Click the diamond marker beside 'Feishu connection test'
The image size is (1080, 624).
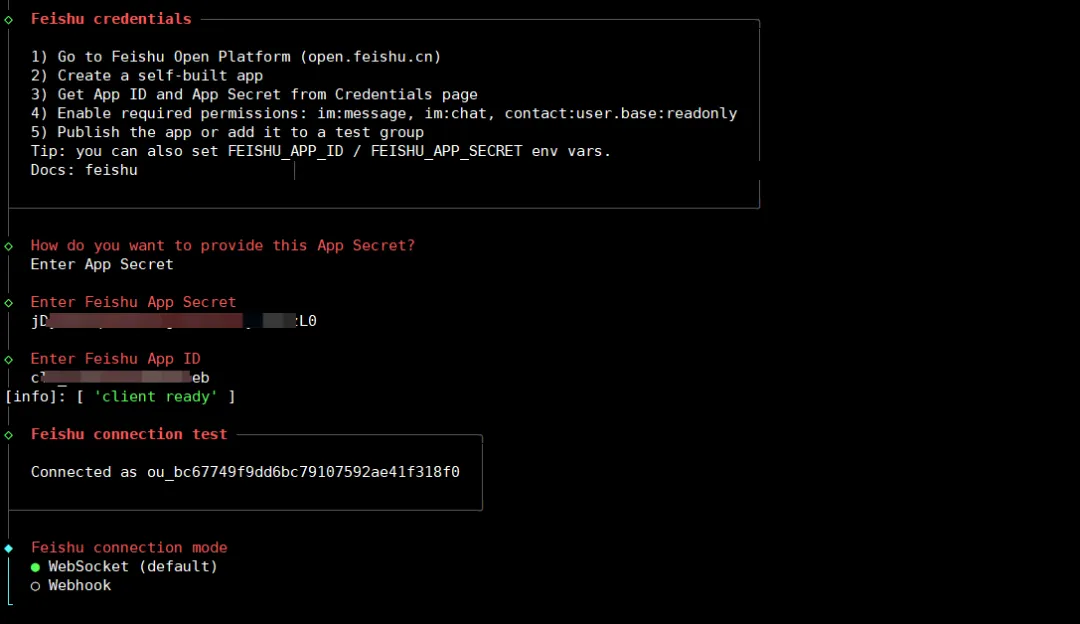[9, 435]
